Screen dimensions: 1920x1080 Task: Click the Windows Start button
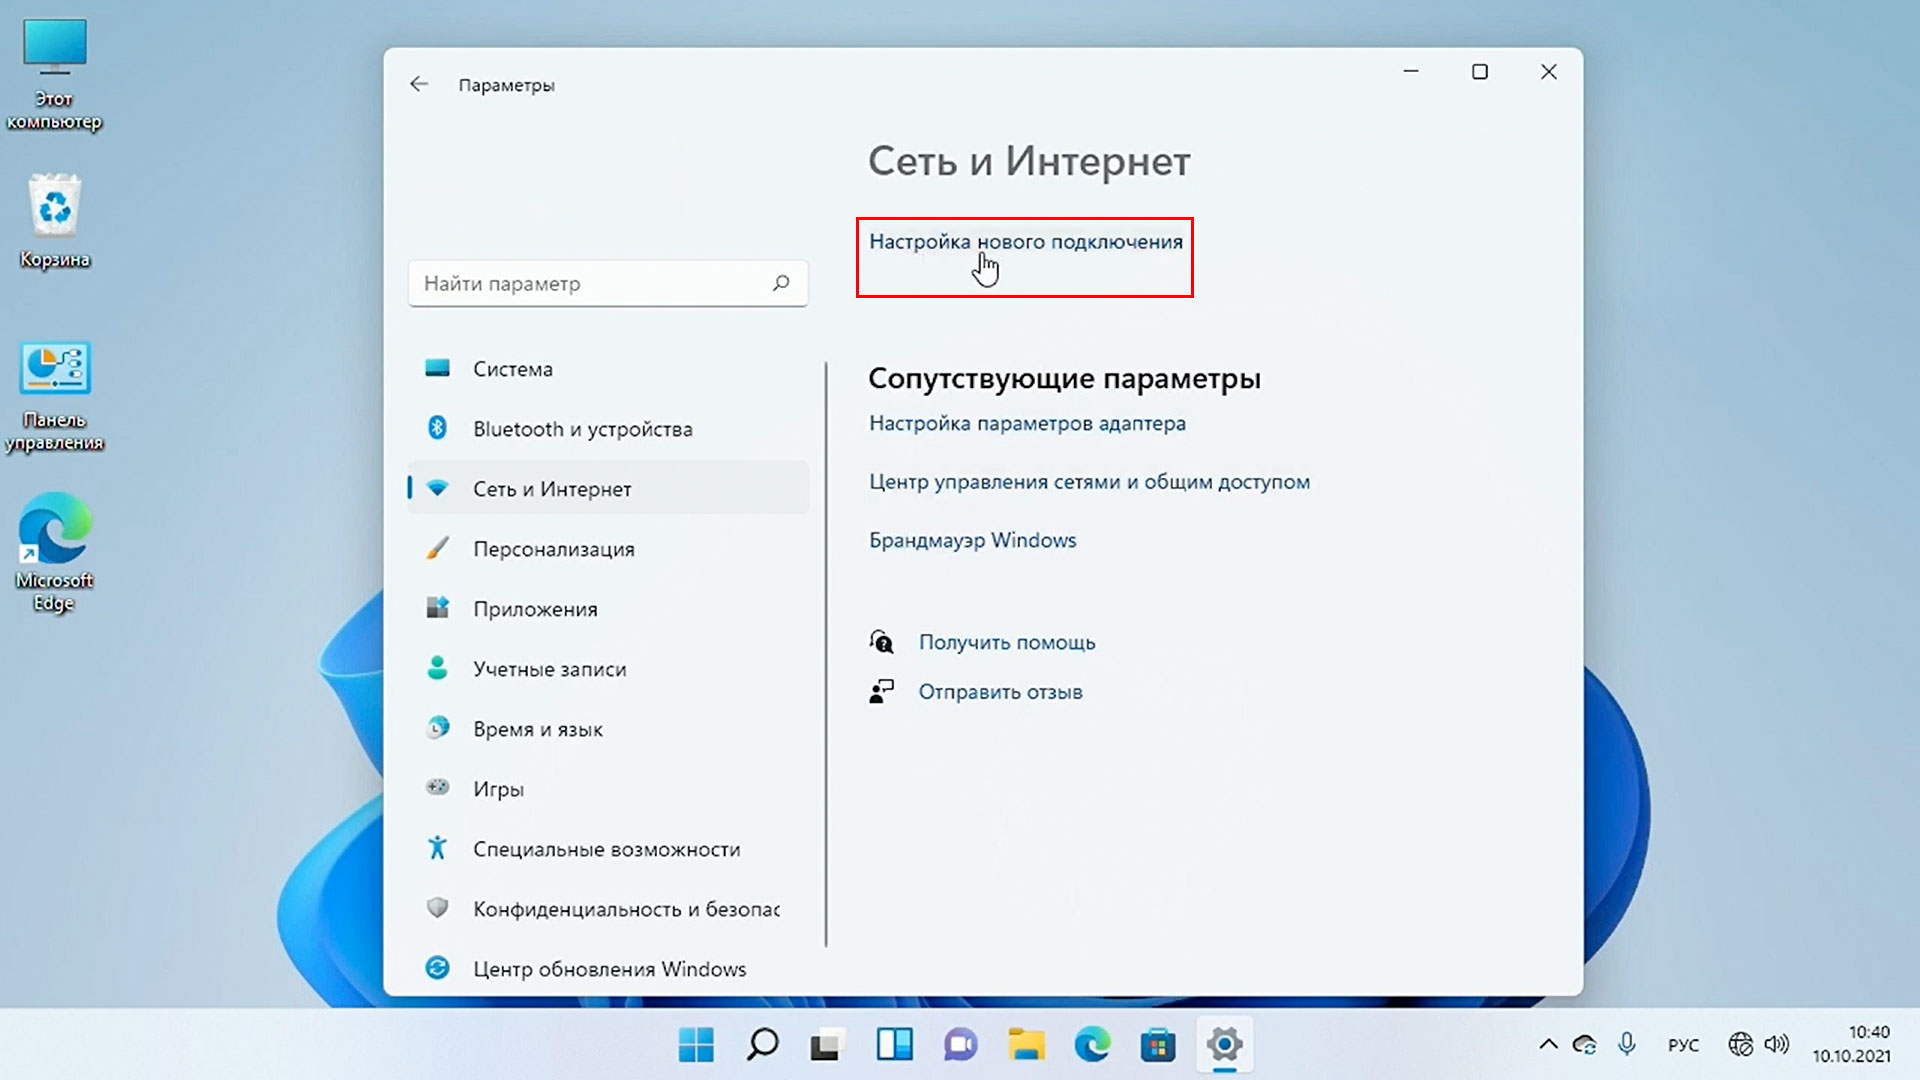(696, 1045)
